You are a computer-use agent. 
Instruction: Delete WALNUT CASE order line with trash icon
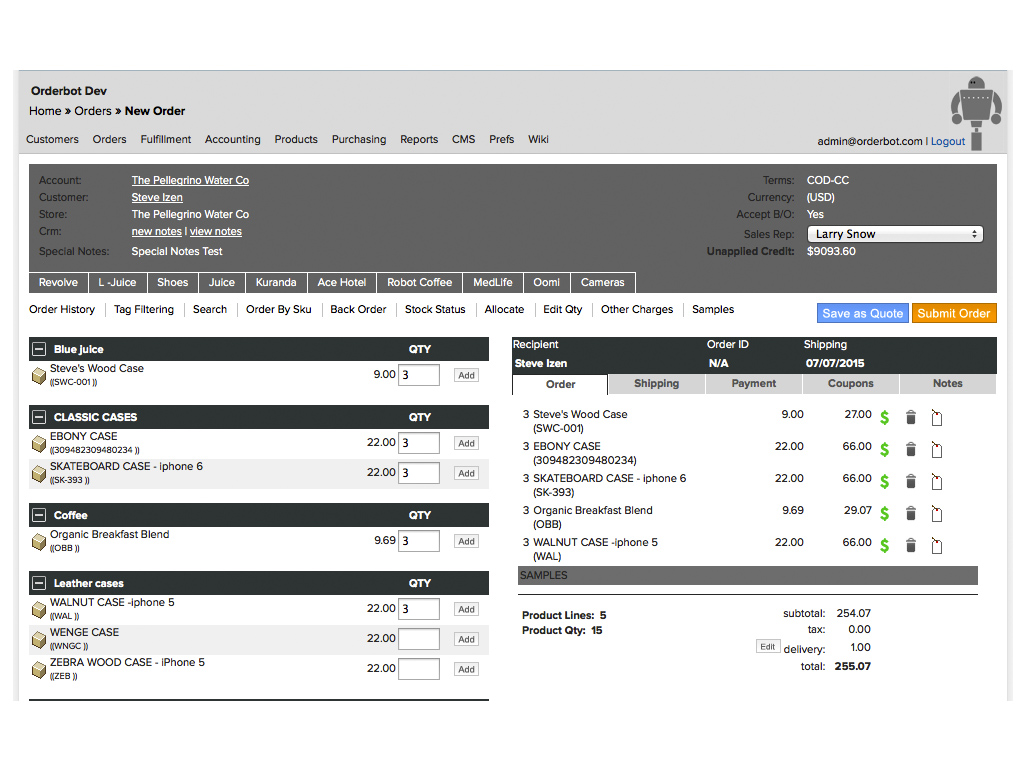tap(911, 545)
